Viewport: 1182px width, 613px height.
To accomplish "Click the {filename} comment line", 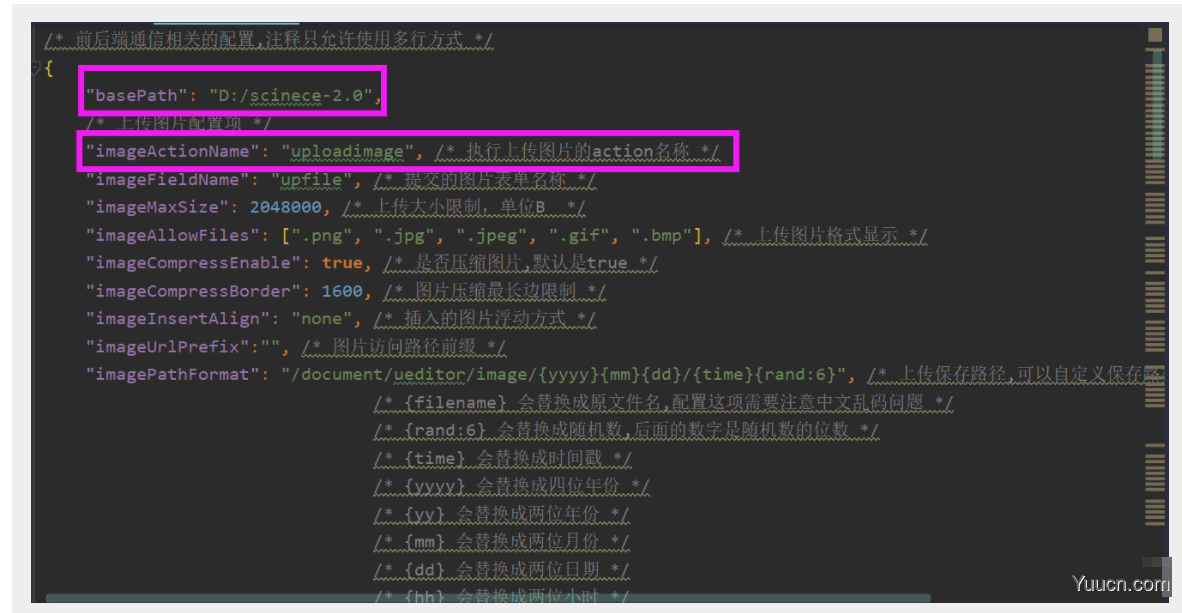I will pos(663,403).
